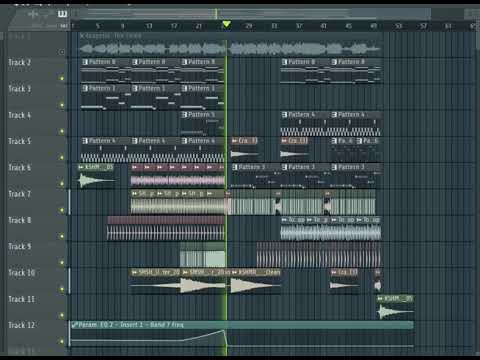The height and width of the screenshot is (360, 480).
Task: Mute Track 5 with its green dot
Action: [x=62, y=157]
